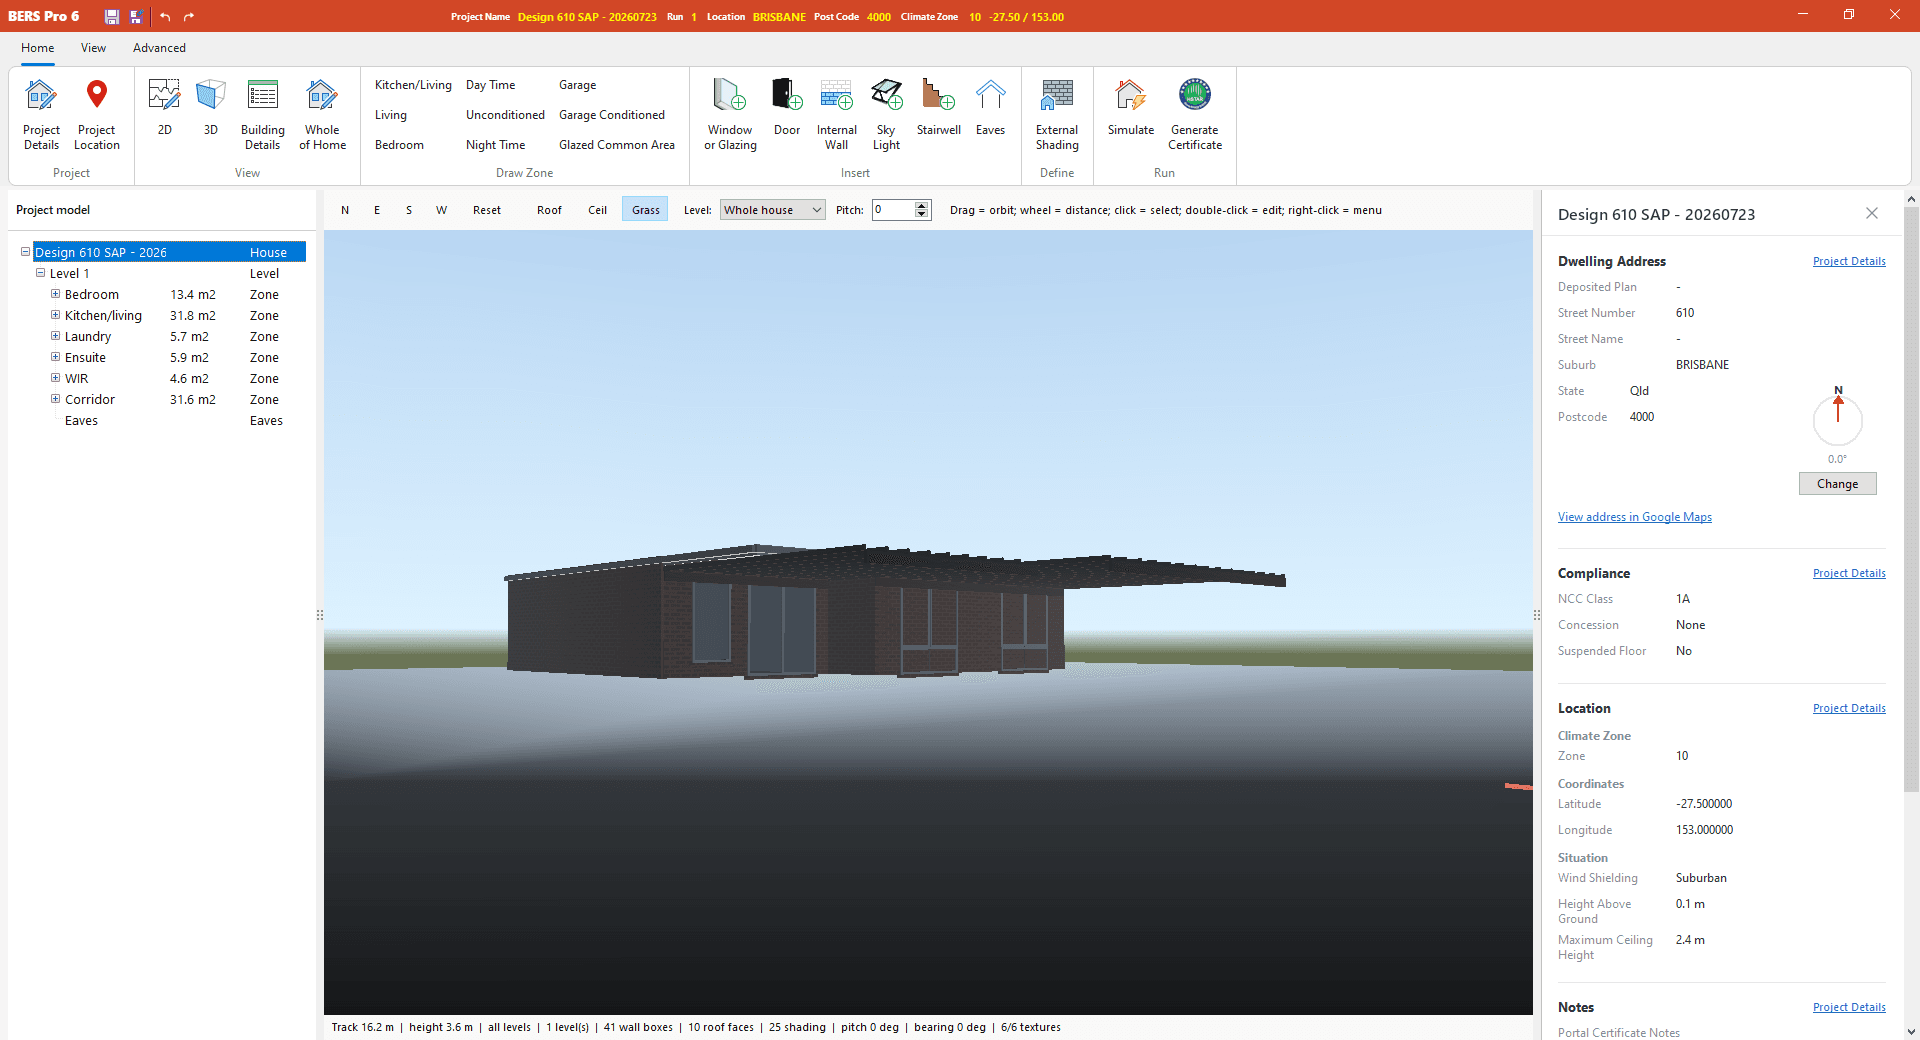
Task: Click the Pitch input field
Action: click(x=893, y=210)
